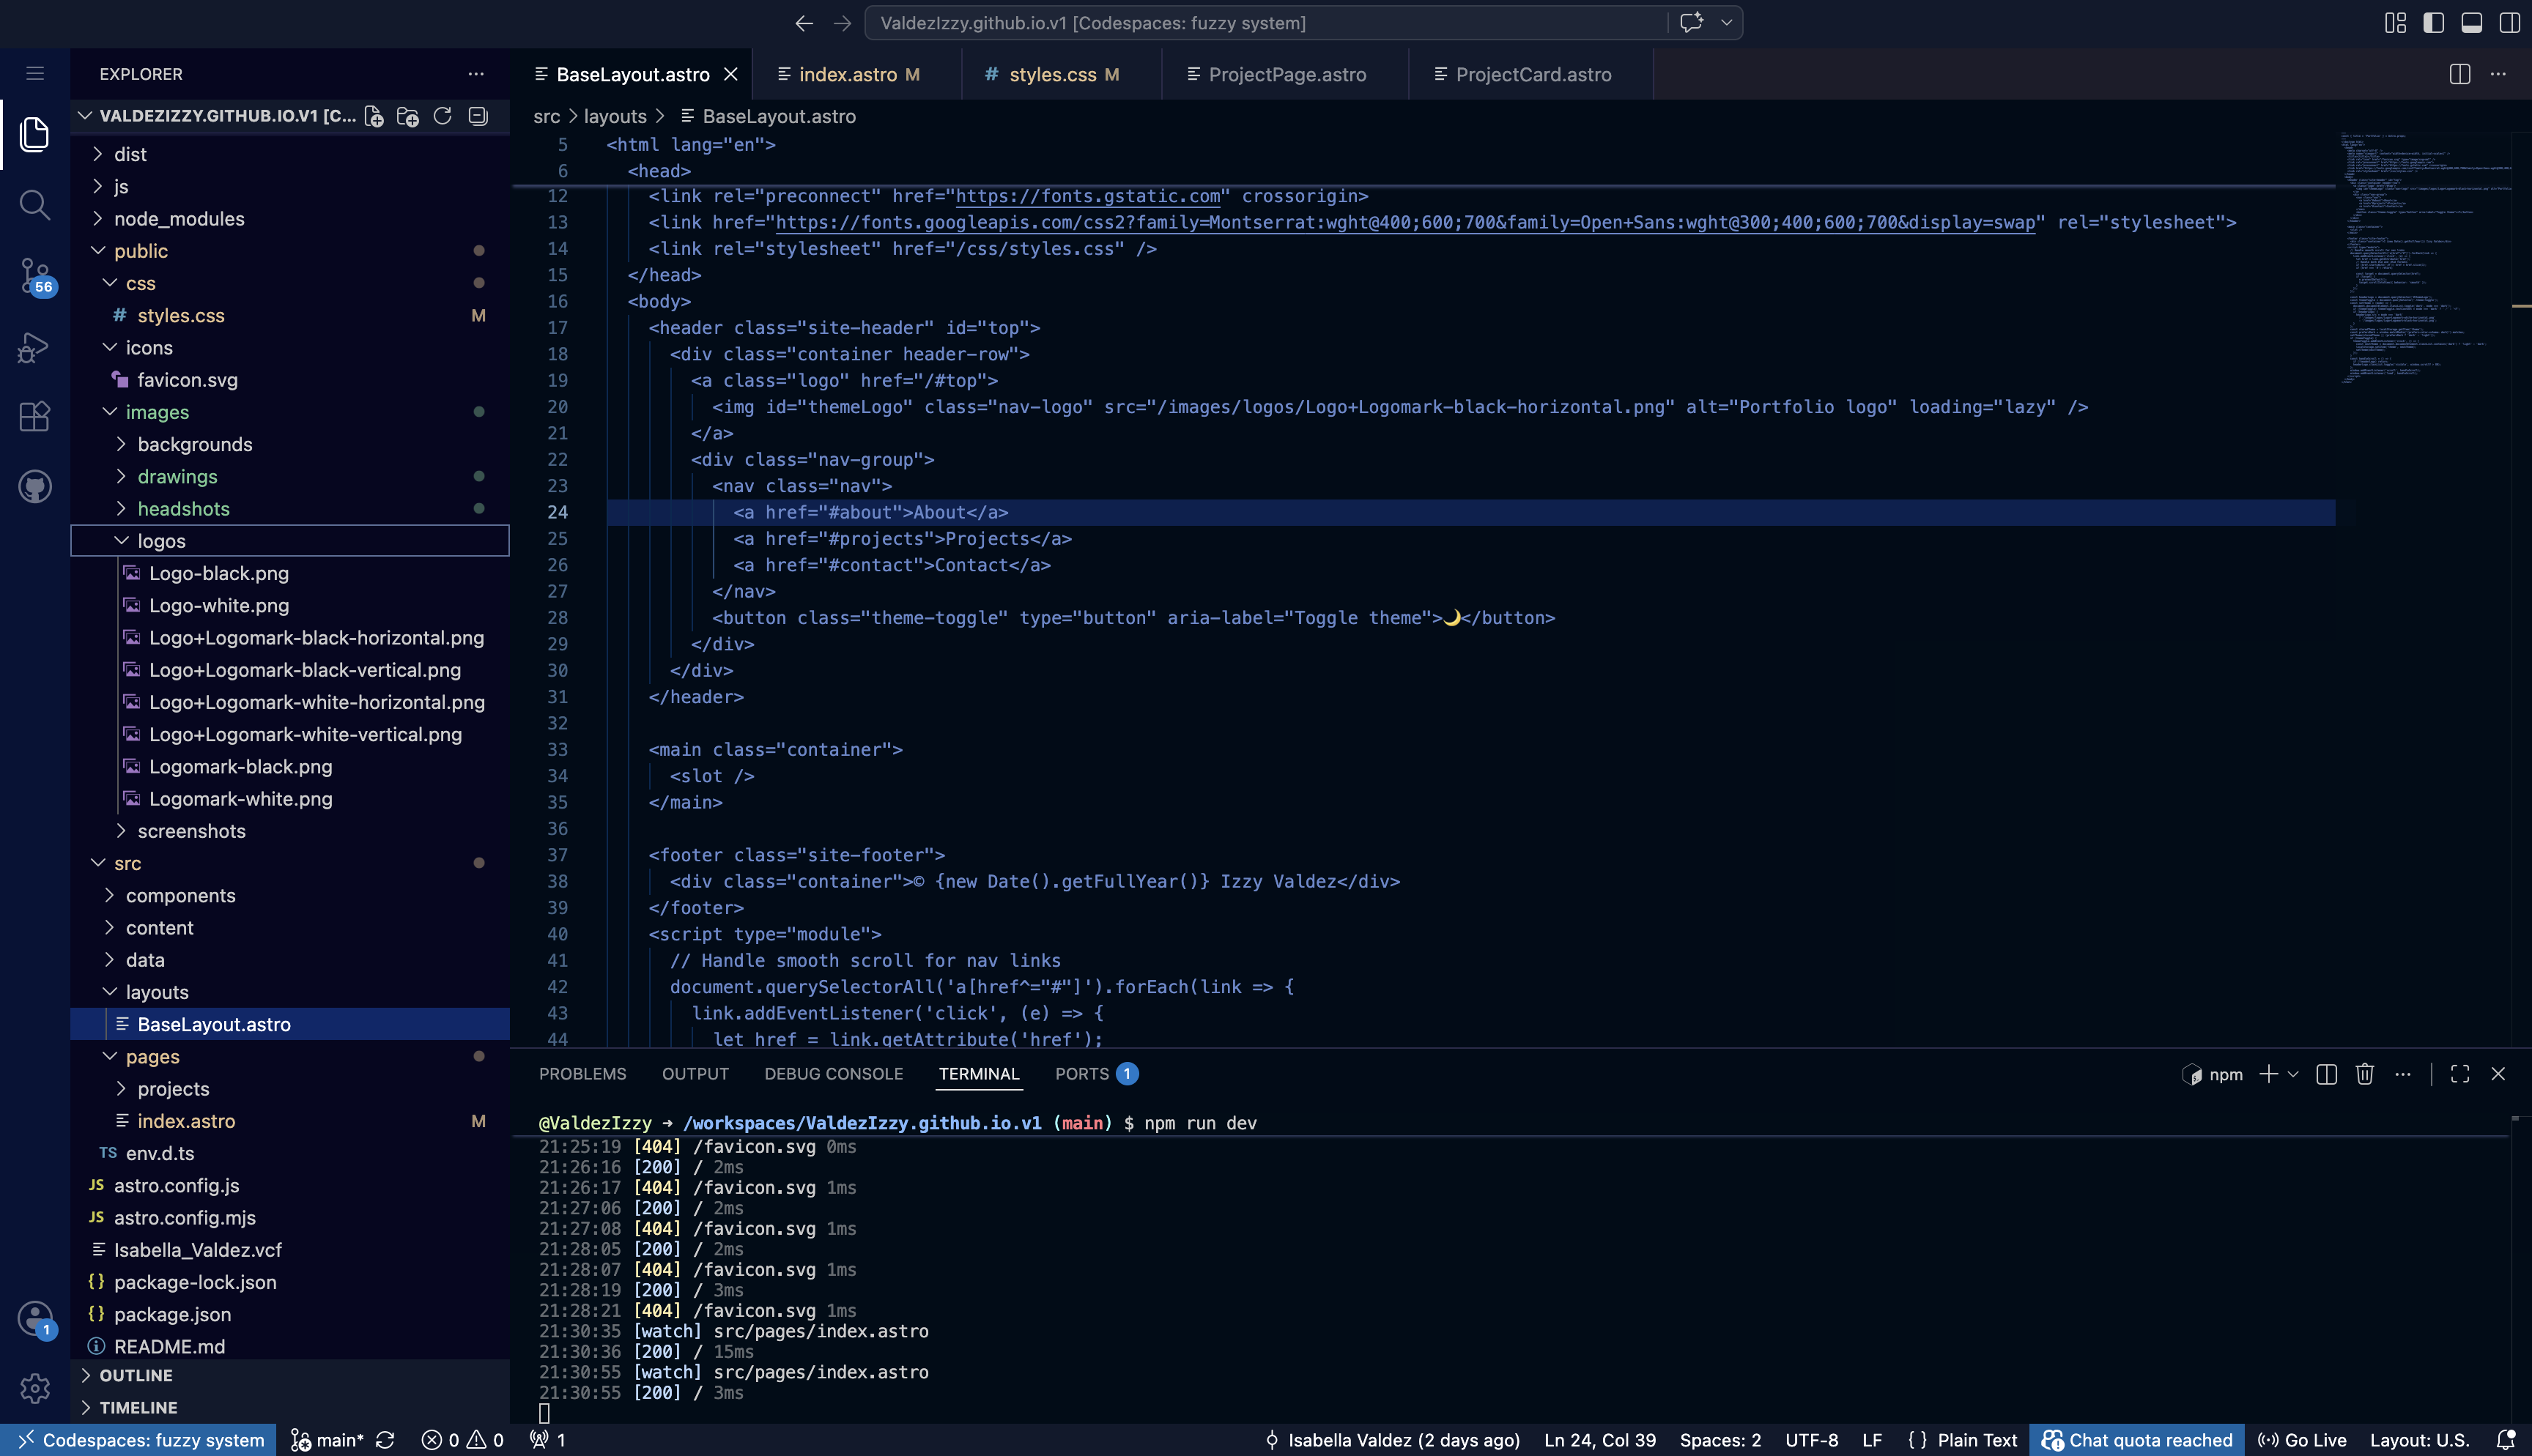The width and height of the screenshot is (2532, 1456).
Task: Open Go Live server in status bar
Action: pos(2302,1440)
